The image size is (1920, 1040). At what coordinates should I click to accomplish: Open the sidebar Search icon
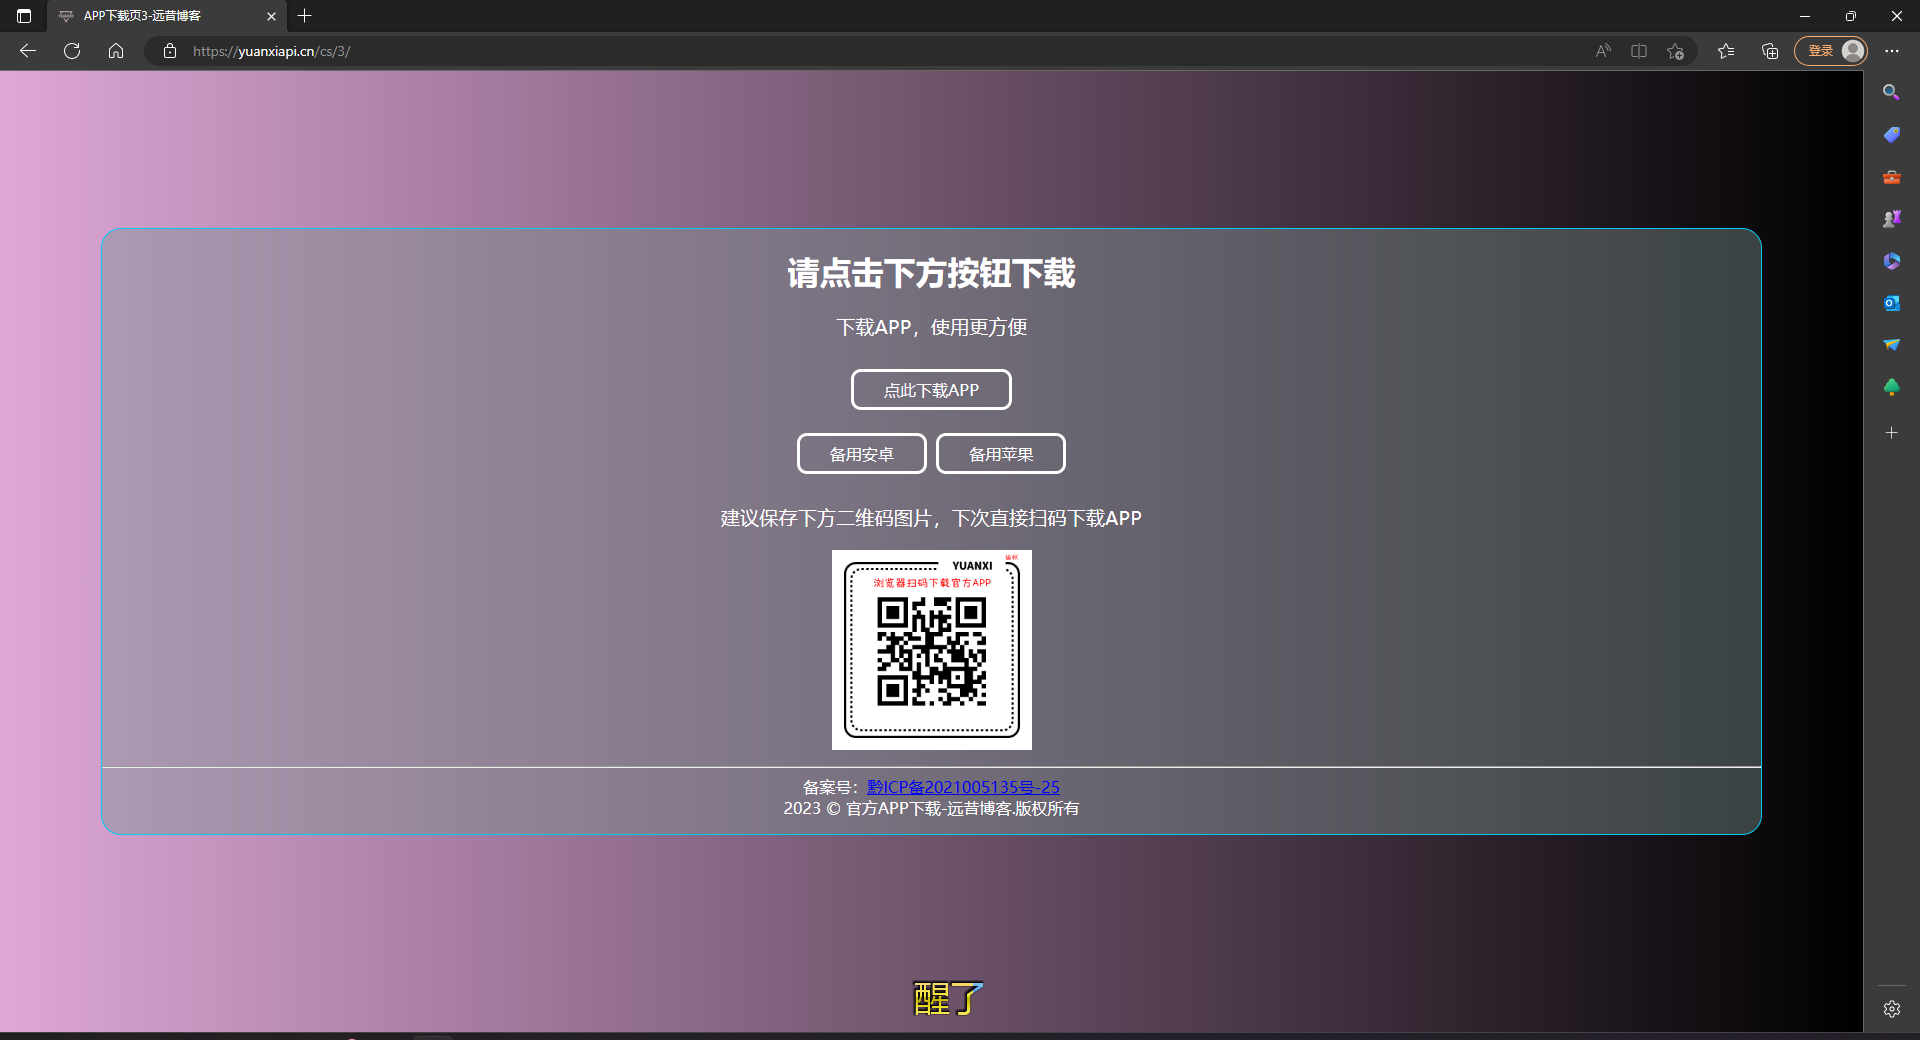[x=1891, y=92]
